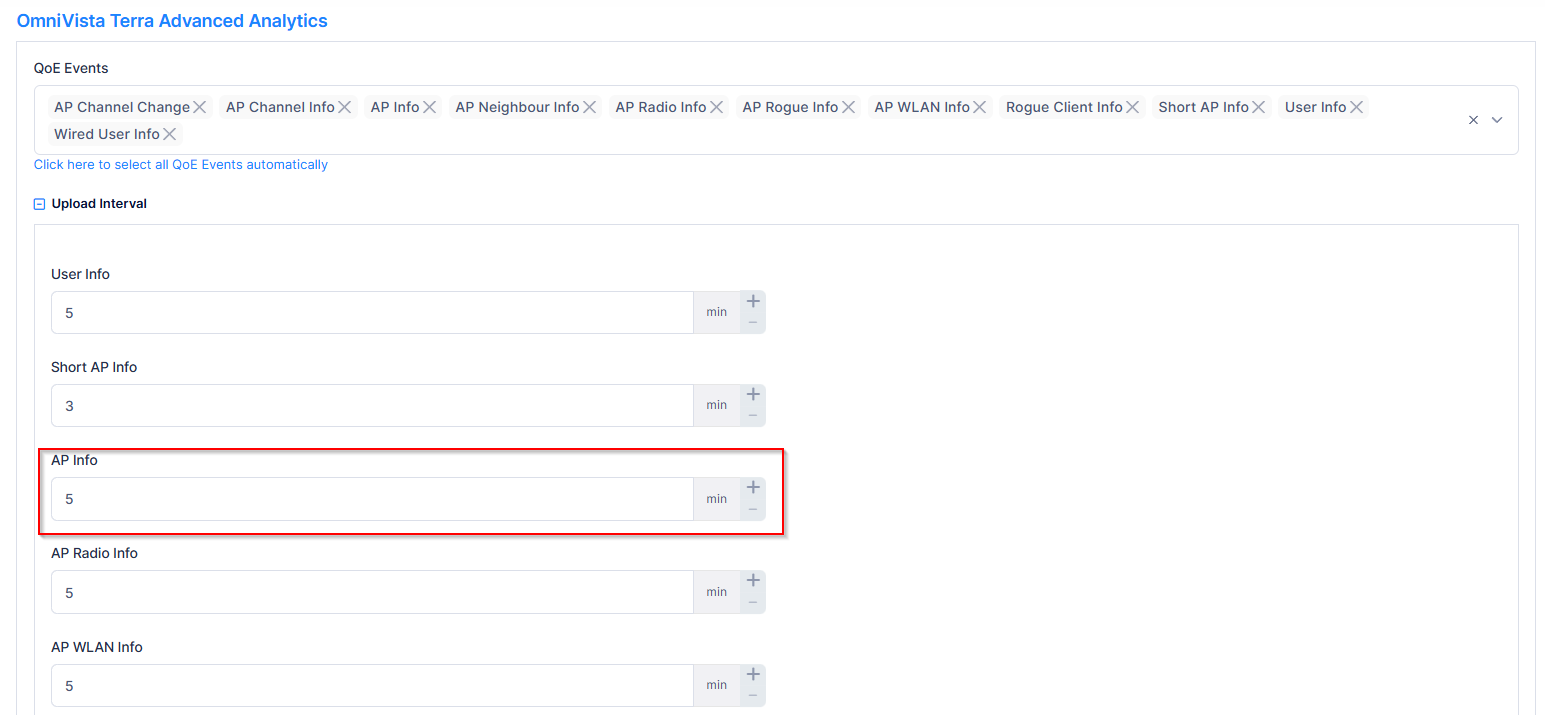Remove the AP Channel Change tag

coord(200,107)
